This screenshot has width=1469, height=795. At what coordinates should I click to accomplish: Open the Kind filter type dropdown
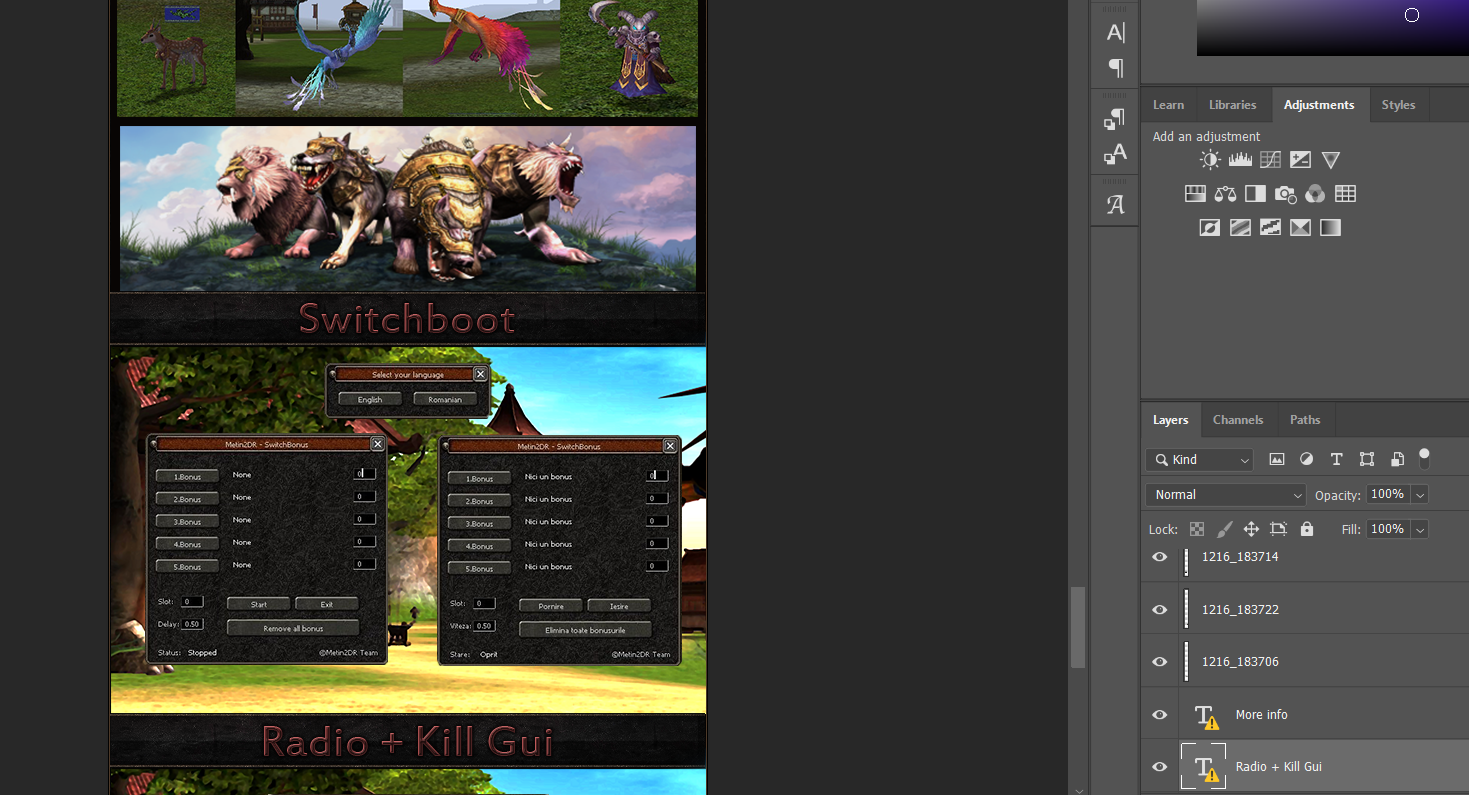coord(1199,460)
